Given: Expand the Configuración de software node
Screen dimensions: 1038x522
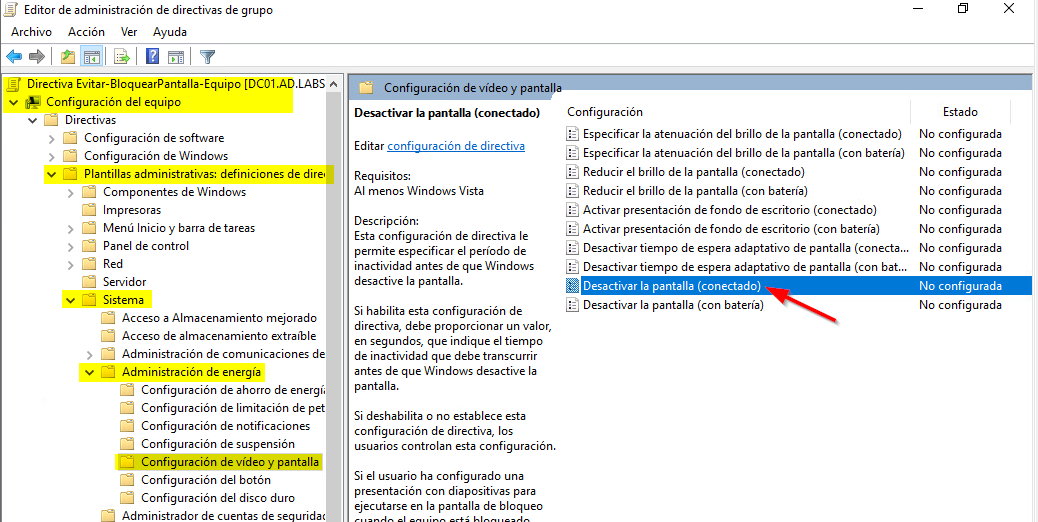Looking at the screenshot, I should [51, 138].
